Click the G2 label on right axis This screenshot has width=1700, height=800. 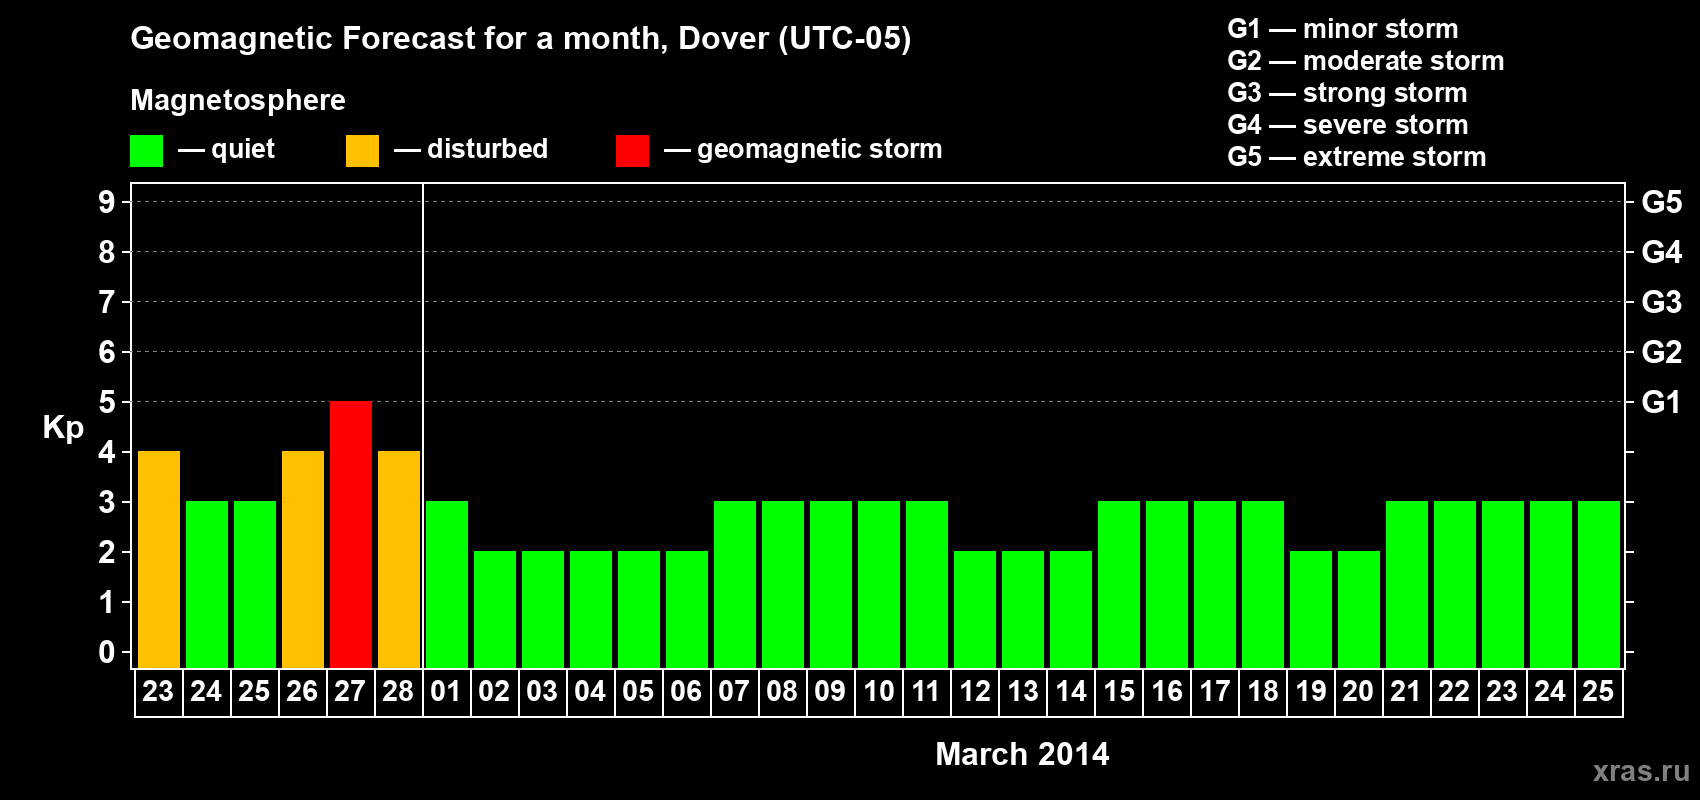pos(1661,352)
